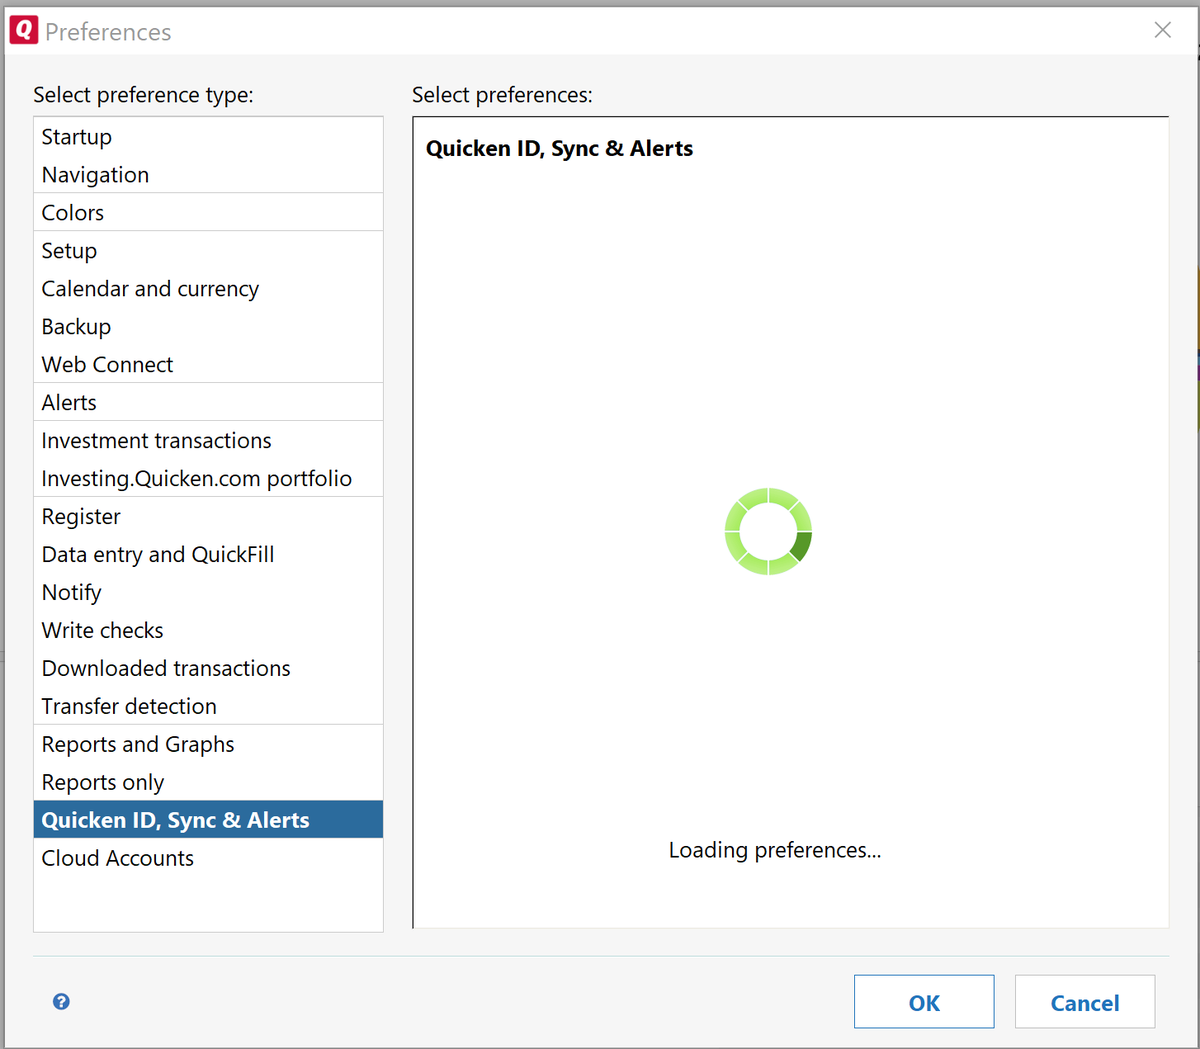Click the 'Loading preferences...' status text

(x=775, y=850)
